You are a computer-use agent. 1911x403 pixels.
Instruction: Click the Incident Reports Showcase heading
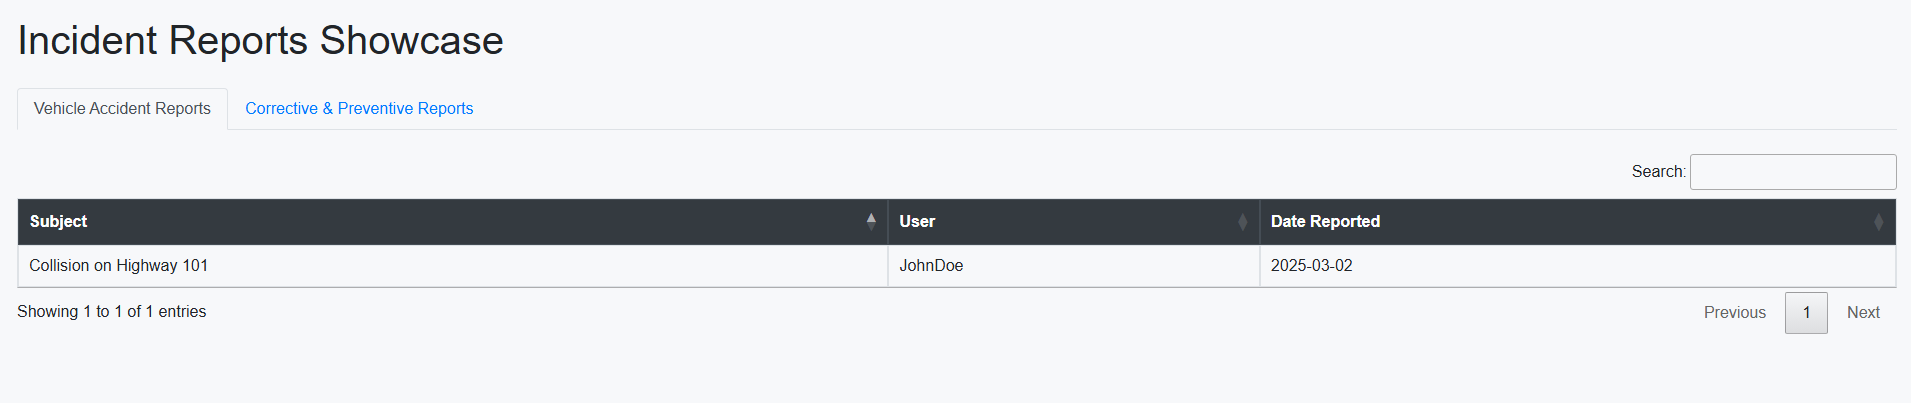(x=261, y=41)
